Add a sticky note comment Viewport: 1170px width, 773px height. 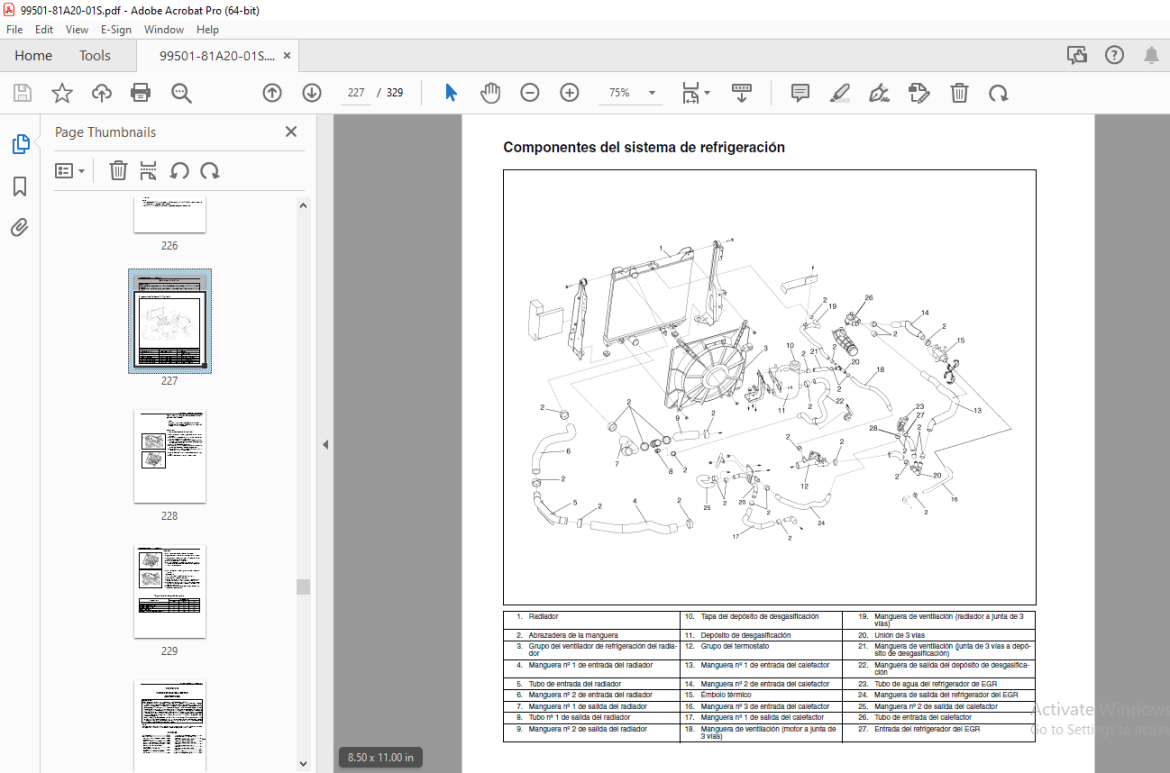[x=800, y=93]
